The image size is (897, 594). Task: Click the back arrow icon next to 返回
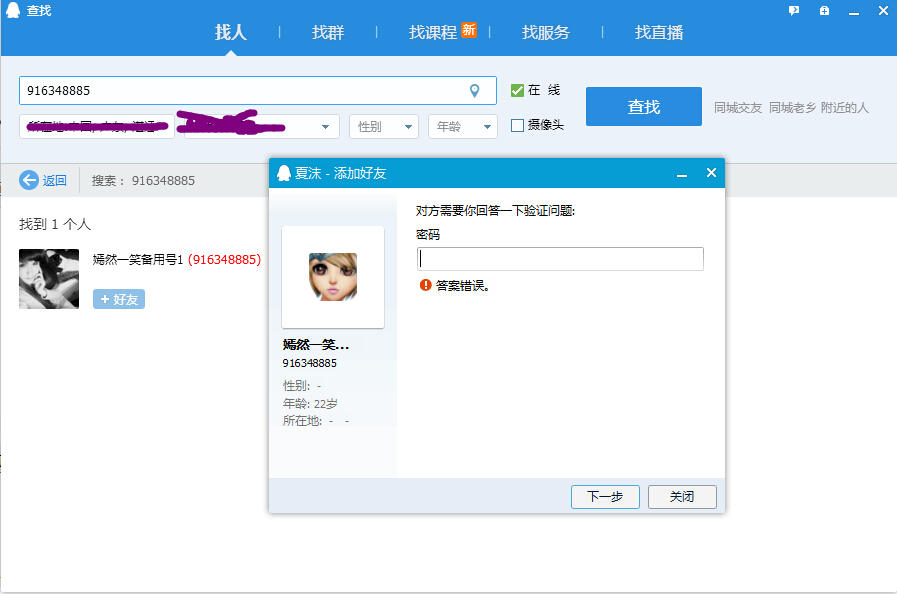coord(29,180)
